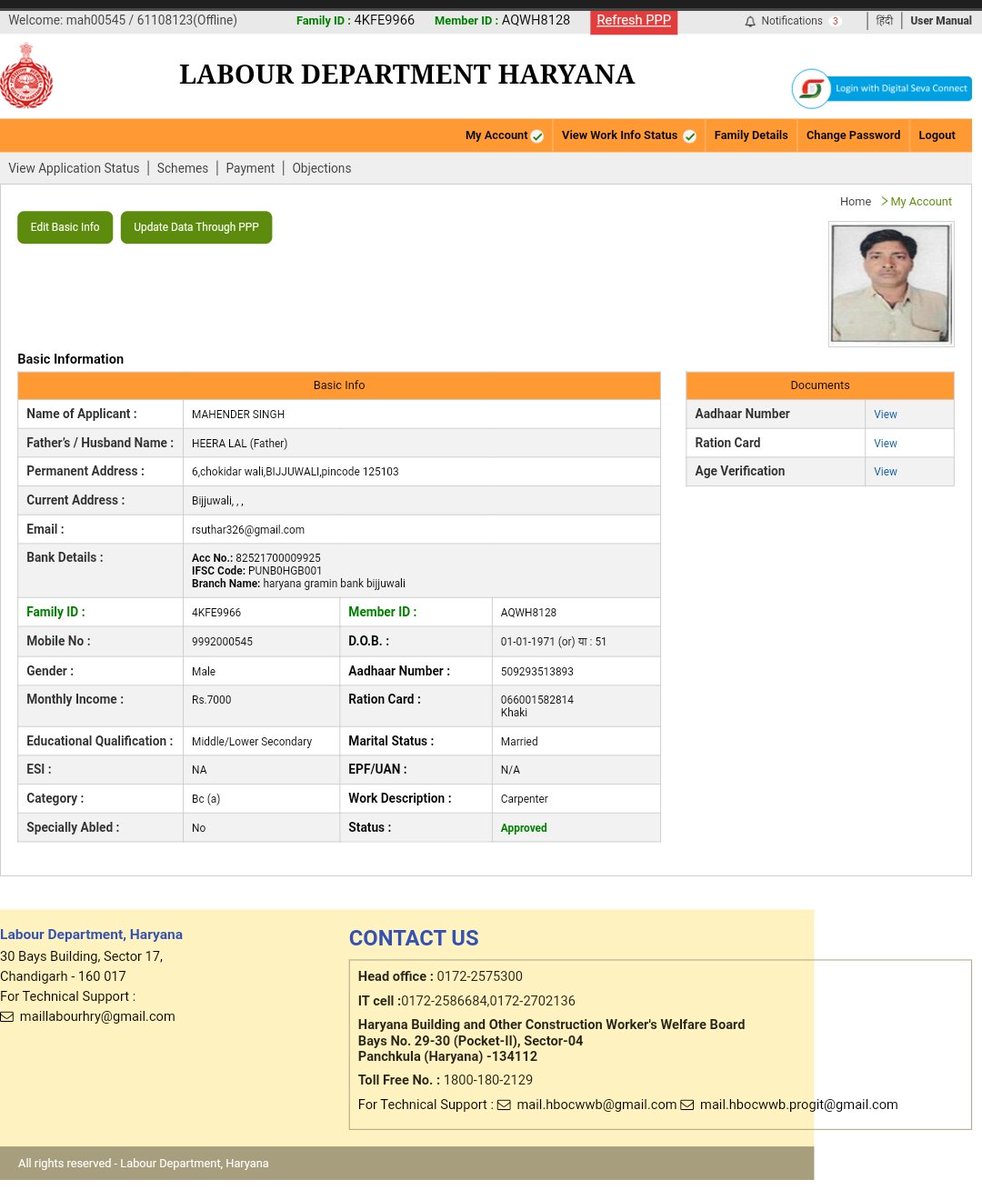Click the Edit Basic Info button

point(65,227)
